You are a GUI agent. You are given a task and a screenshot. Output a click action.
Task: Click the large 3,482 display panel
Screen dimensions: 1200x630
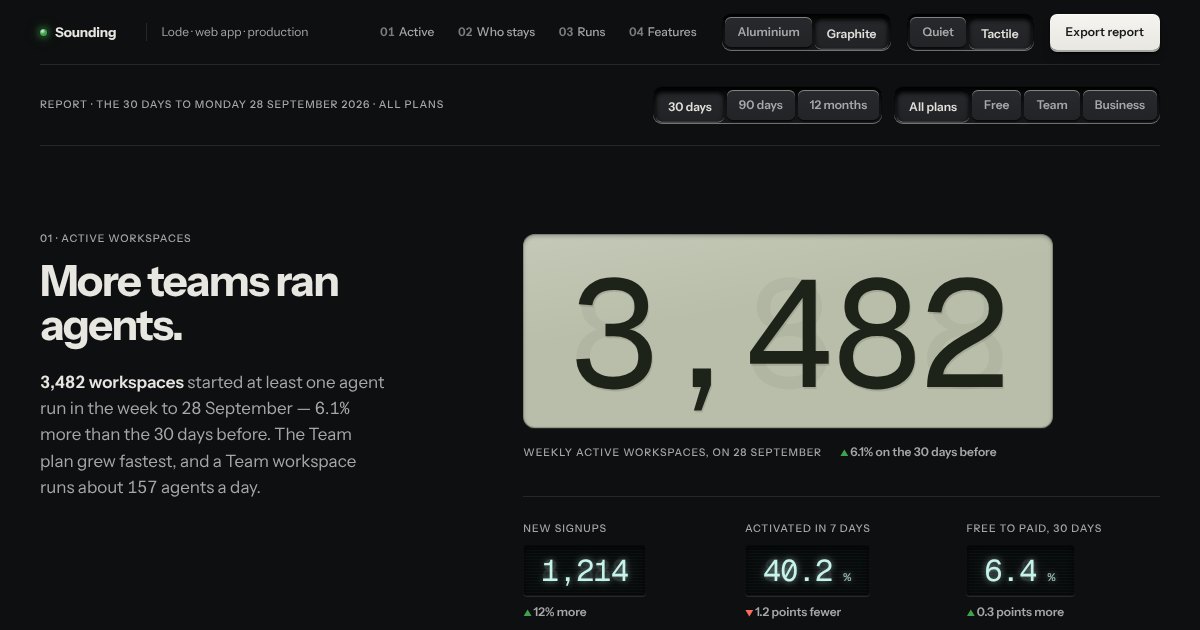point(788,331)
